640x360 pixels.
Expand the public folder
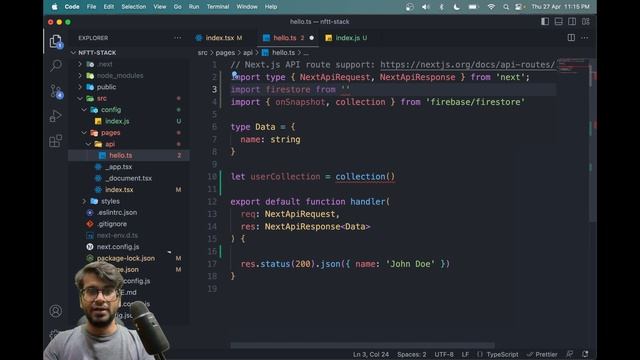pyautogui.click(x=129, y=87)
